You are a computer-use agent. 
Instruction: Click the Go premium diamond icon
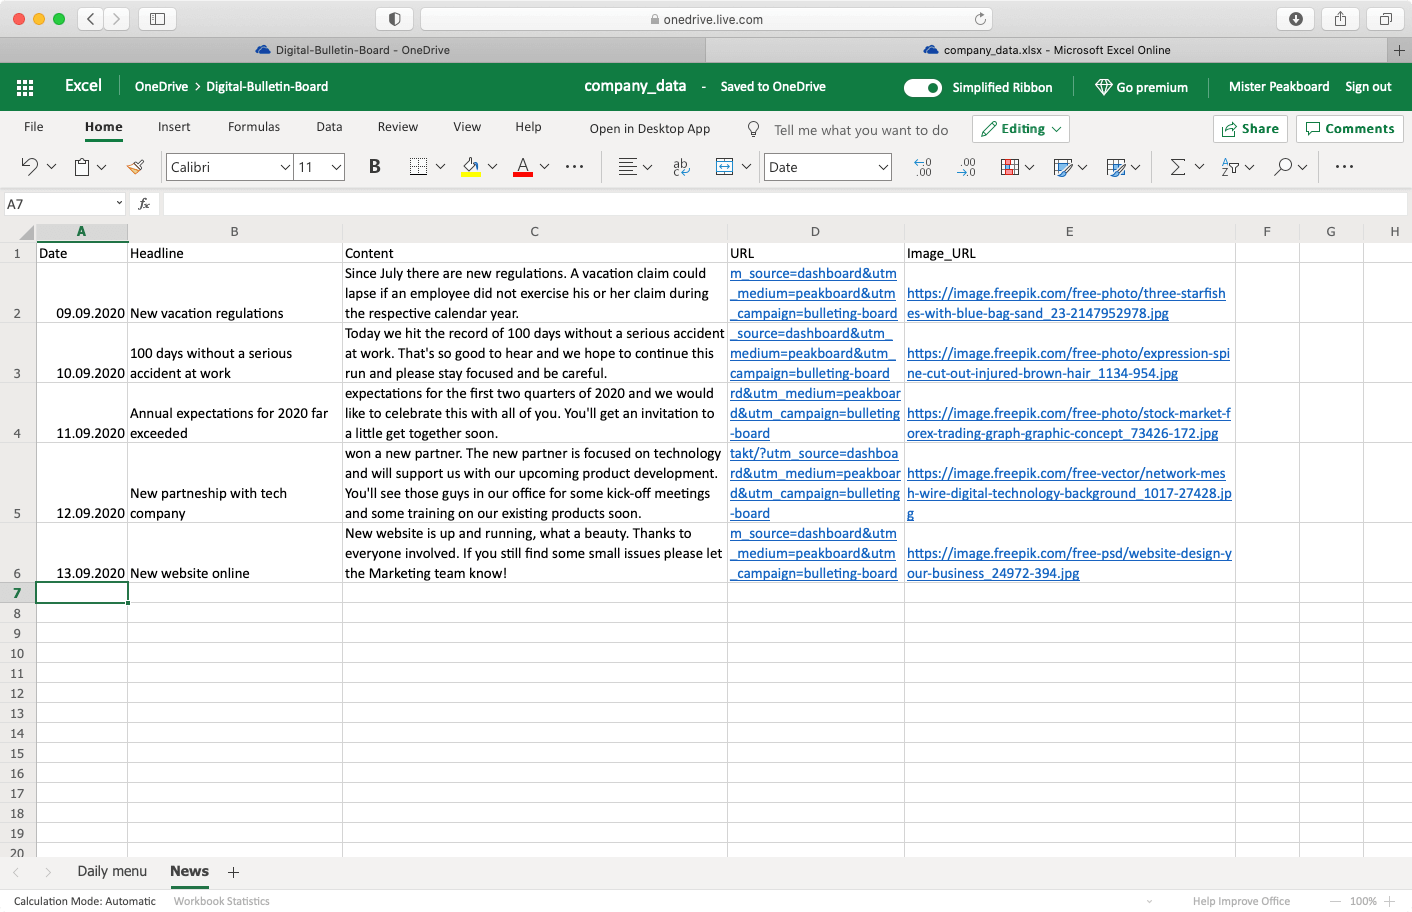pos(1104,87)
